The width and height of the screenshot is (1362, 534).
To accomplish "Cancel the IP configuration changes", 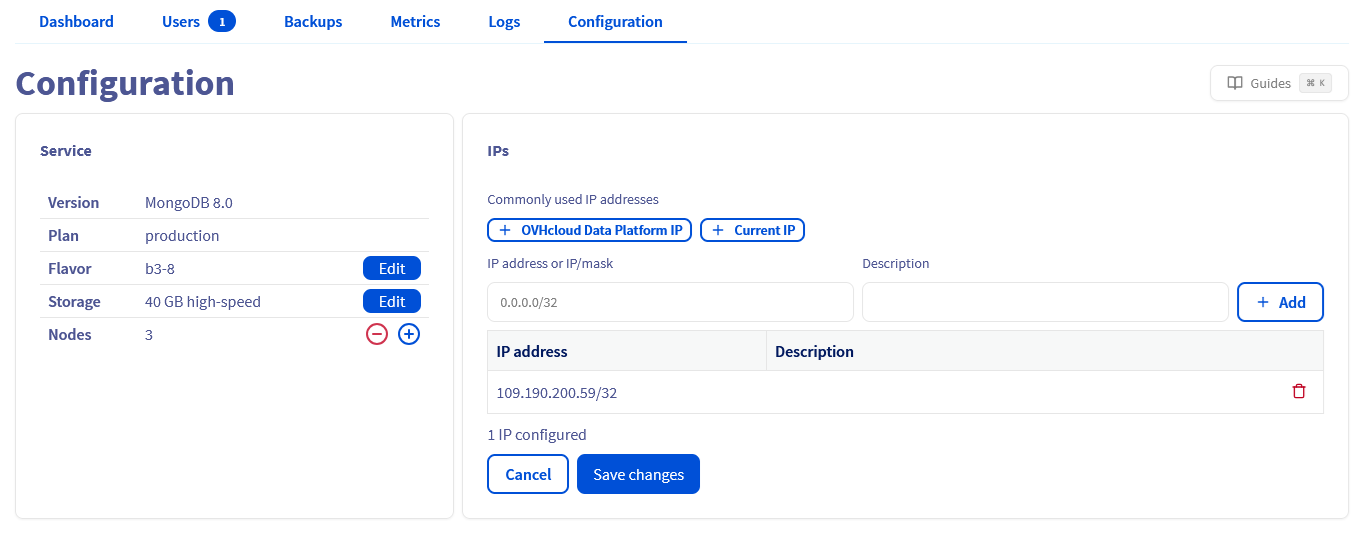I will (528, 474).
